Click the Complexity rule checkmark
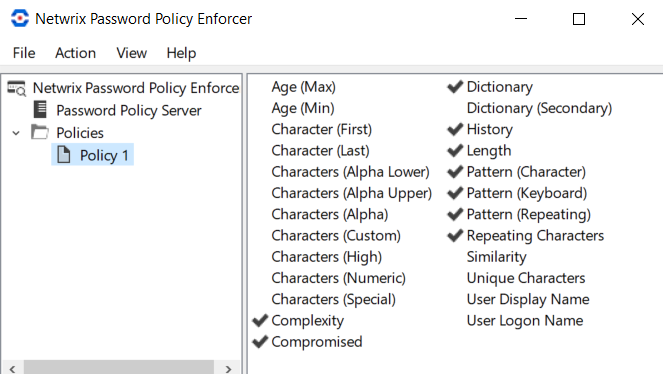663x374 pixels. pos(260,320)
